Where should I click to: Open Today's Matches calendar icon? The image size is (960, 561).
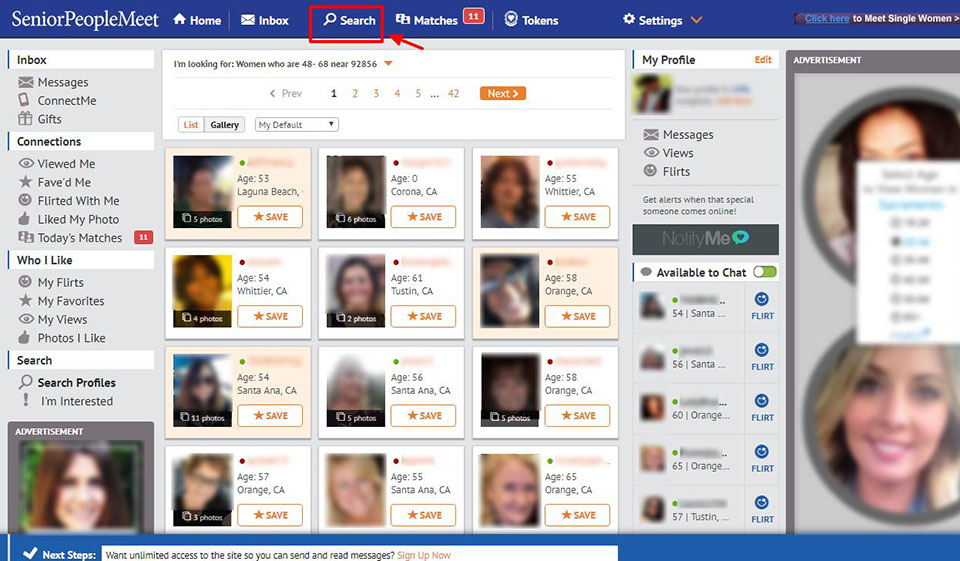click(x=26, y=238)
